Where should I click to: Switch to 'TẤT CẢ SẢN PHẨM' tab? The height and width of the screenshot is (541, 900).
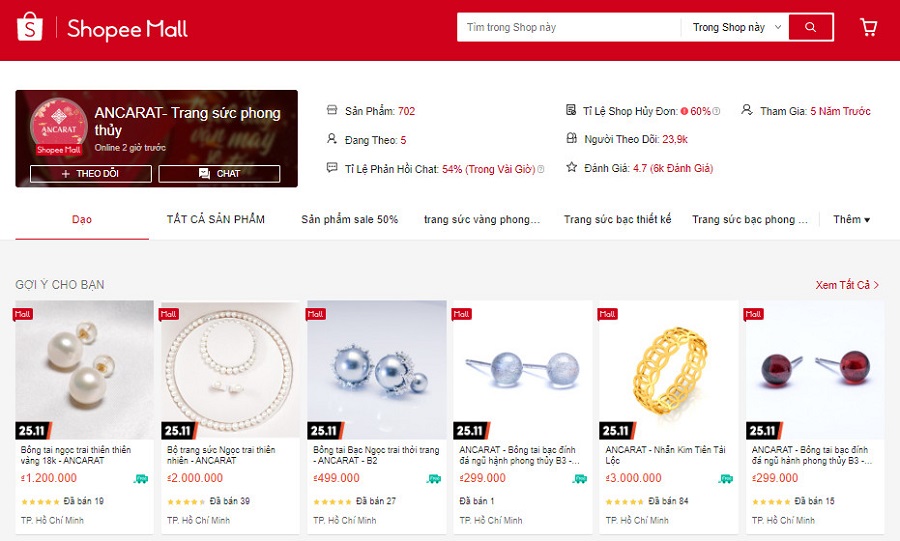(216, 219)
